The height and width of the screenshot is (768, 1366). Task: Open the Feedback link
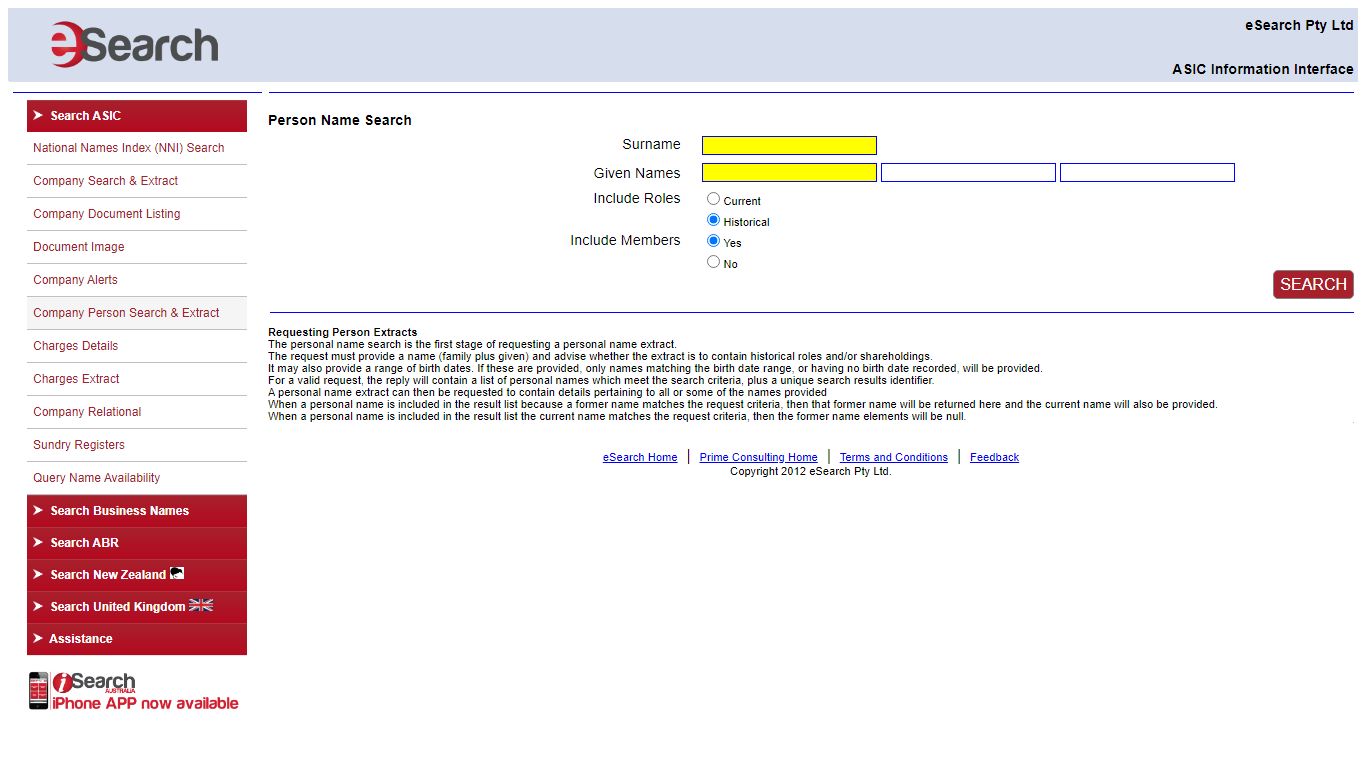(994, 457)
